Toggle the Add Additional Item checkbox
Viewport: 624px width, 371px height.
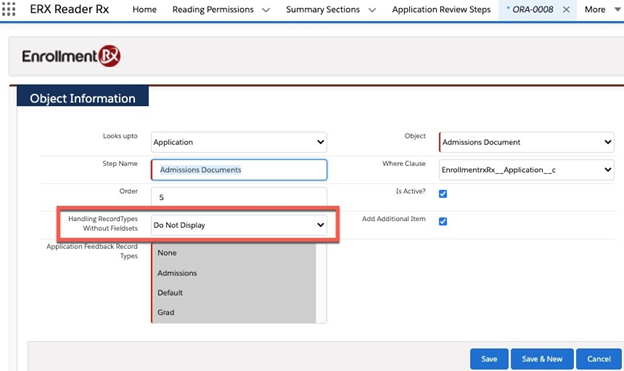[443, 221]
